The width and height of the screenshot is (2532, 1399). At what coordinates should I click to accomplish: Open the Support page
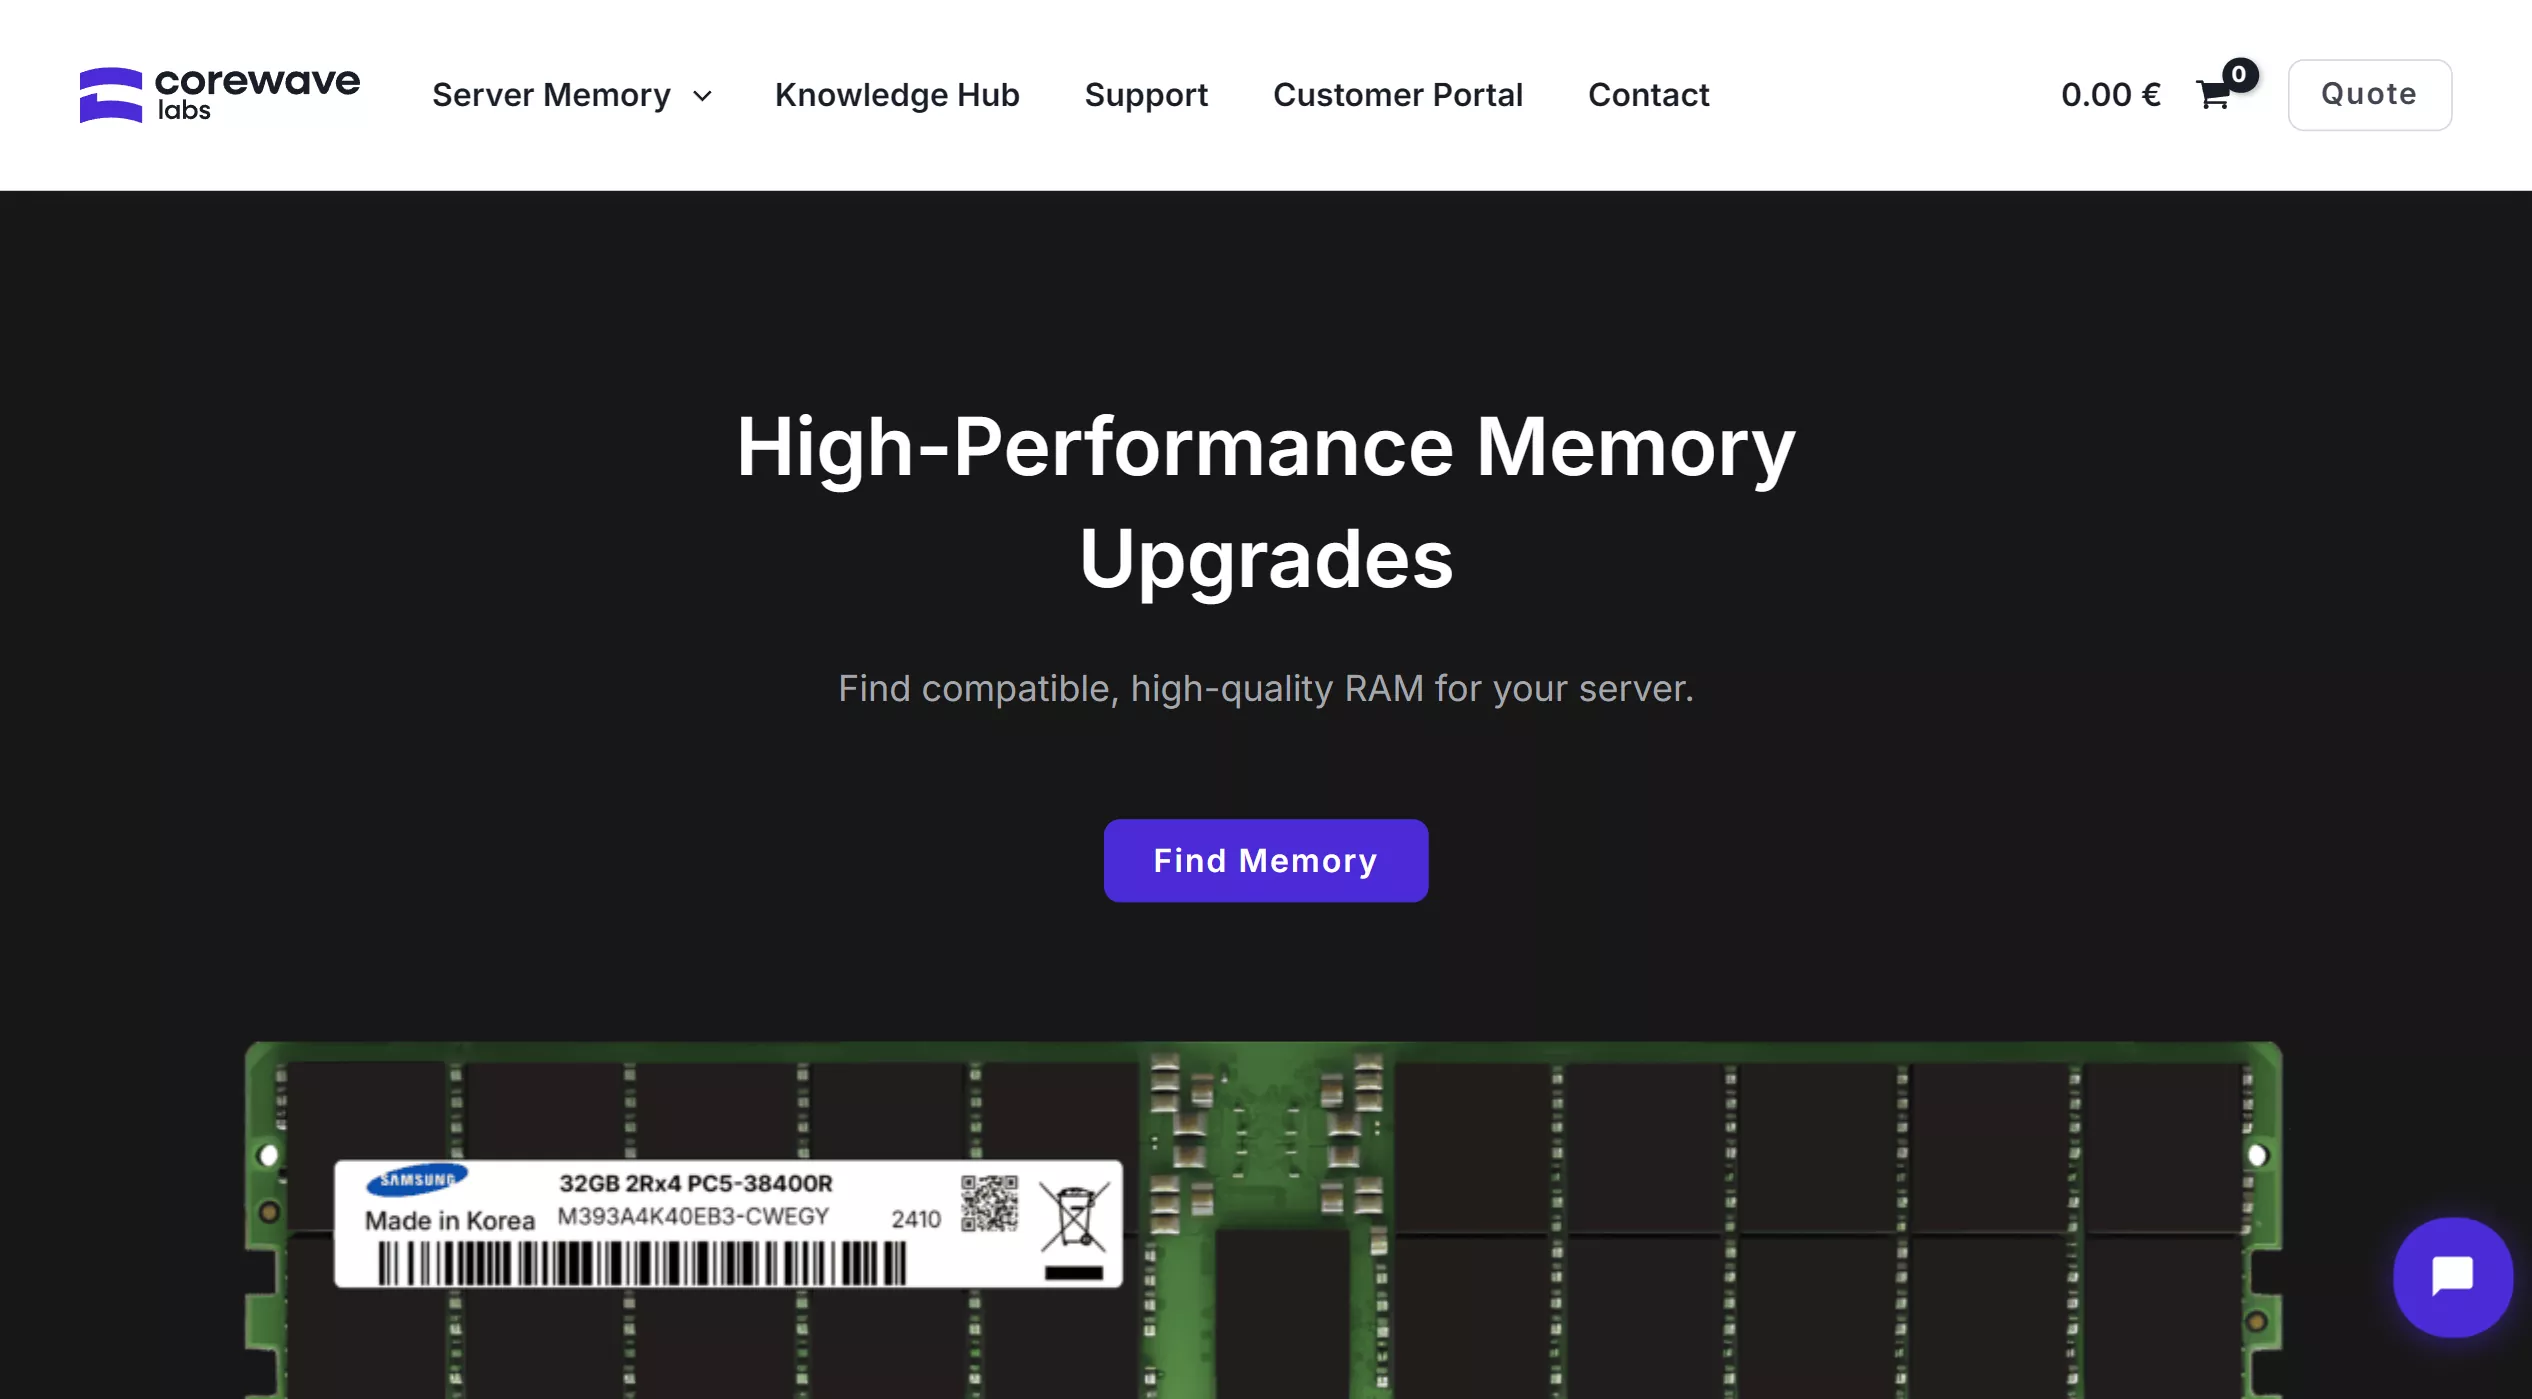tap(1146, 95)
